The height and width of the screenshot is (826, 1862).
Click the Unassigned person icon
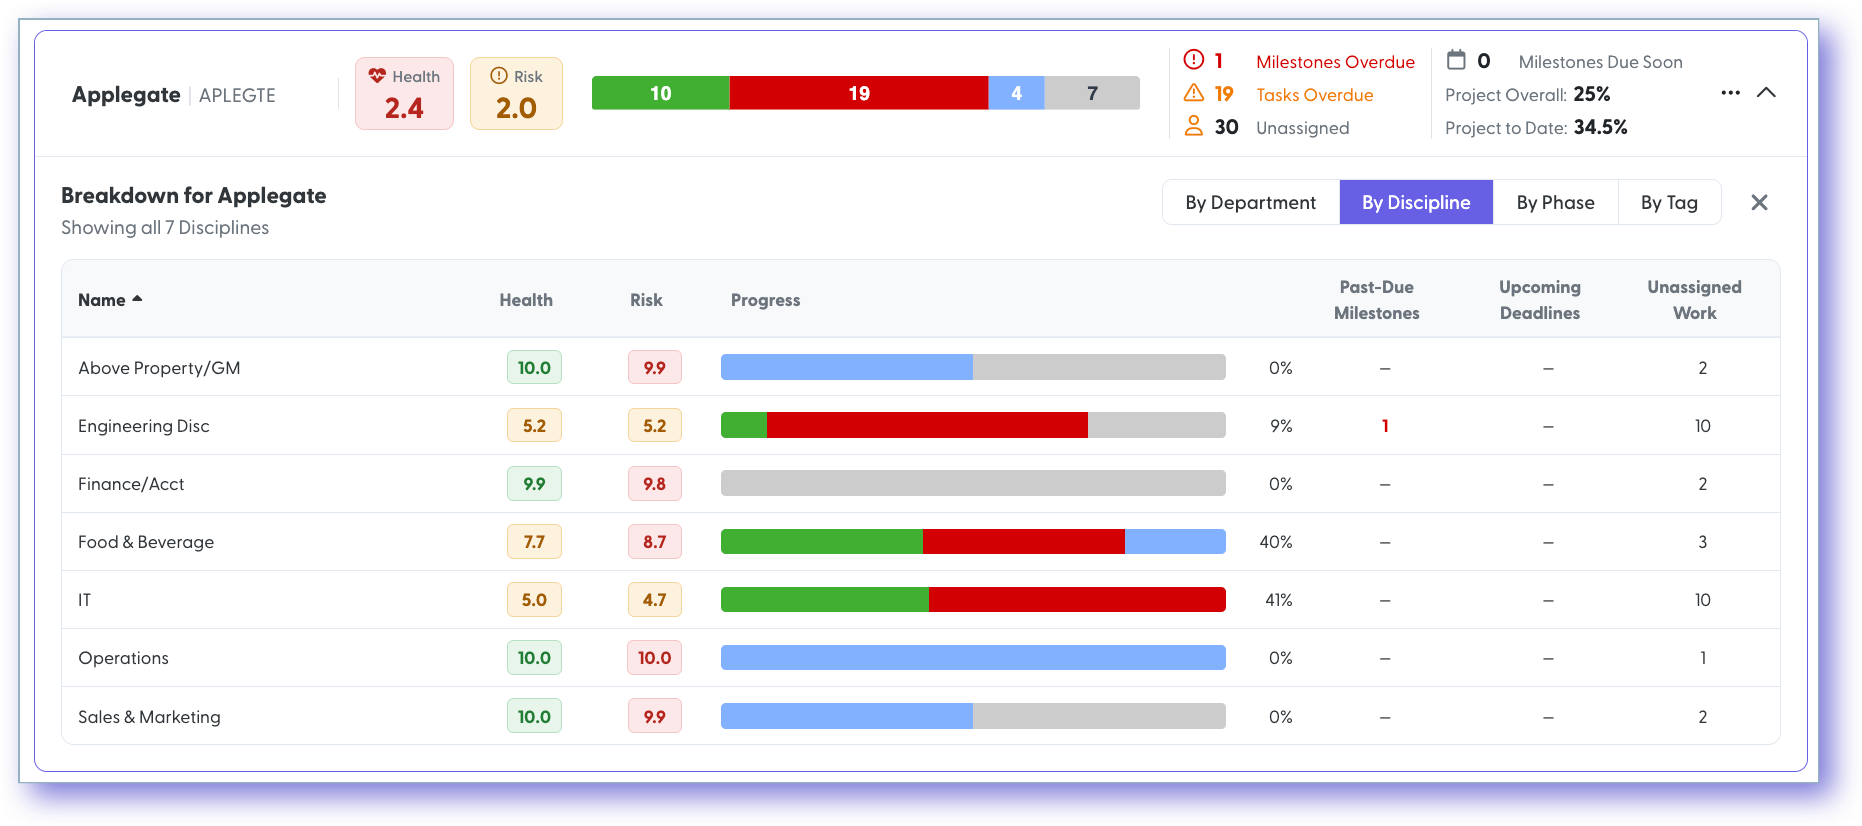[x=1194, y=126]
